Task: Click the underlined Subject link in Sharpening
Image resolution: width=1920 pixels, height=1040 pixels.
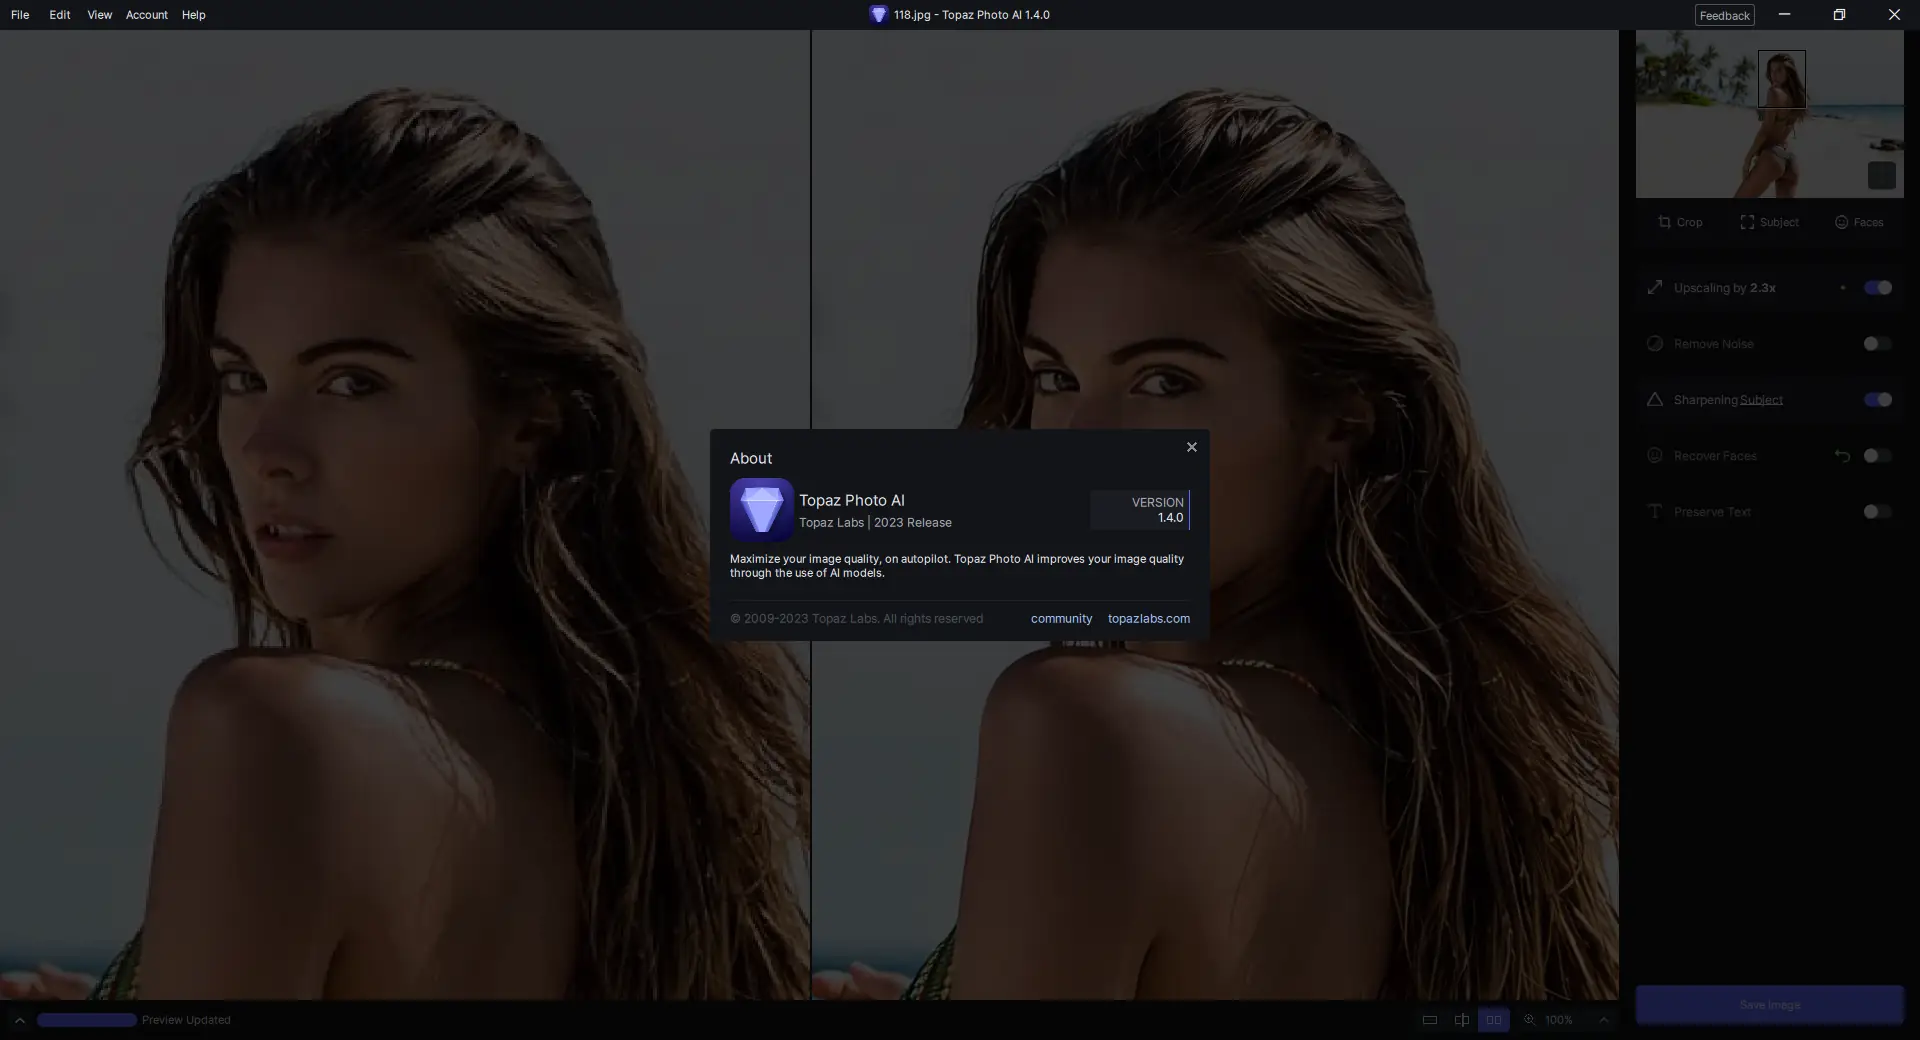Action: click(1761, 400)
